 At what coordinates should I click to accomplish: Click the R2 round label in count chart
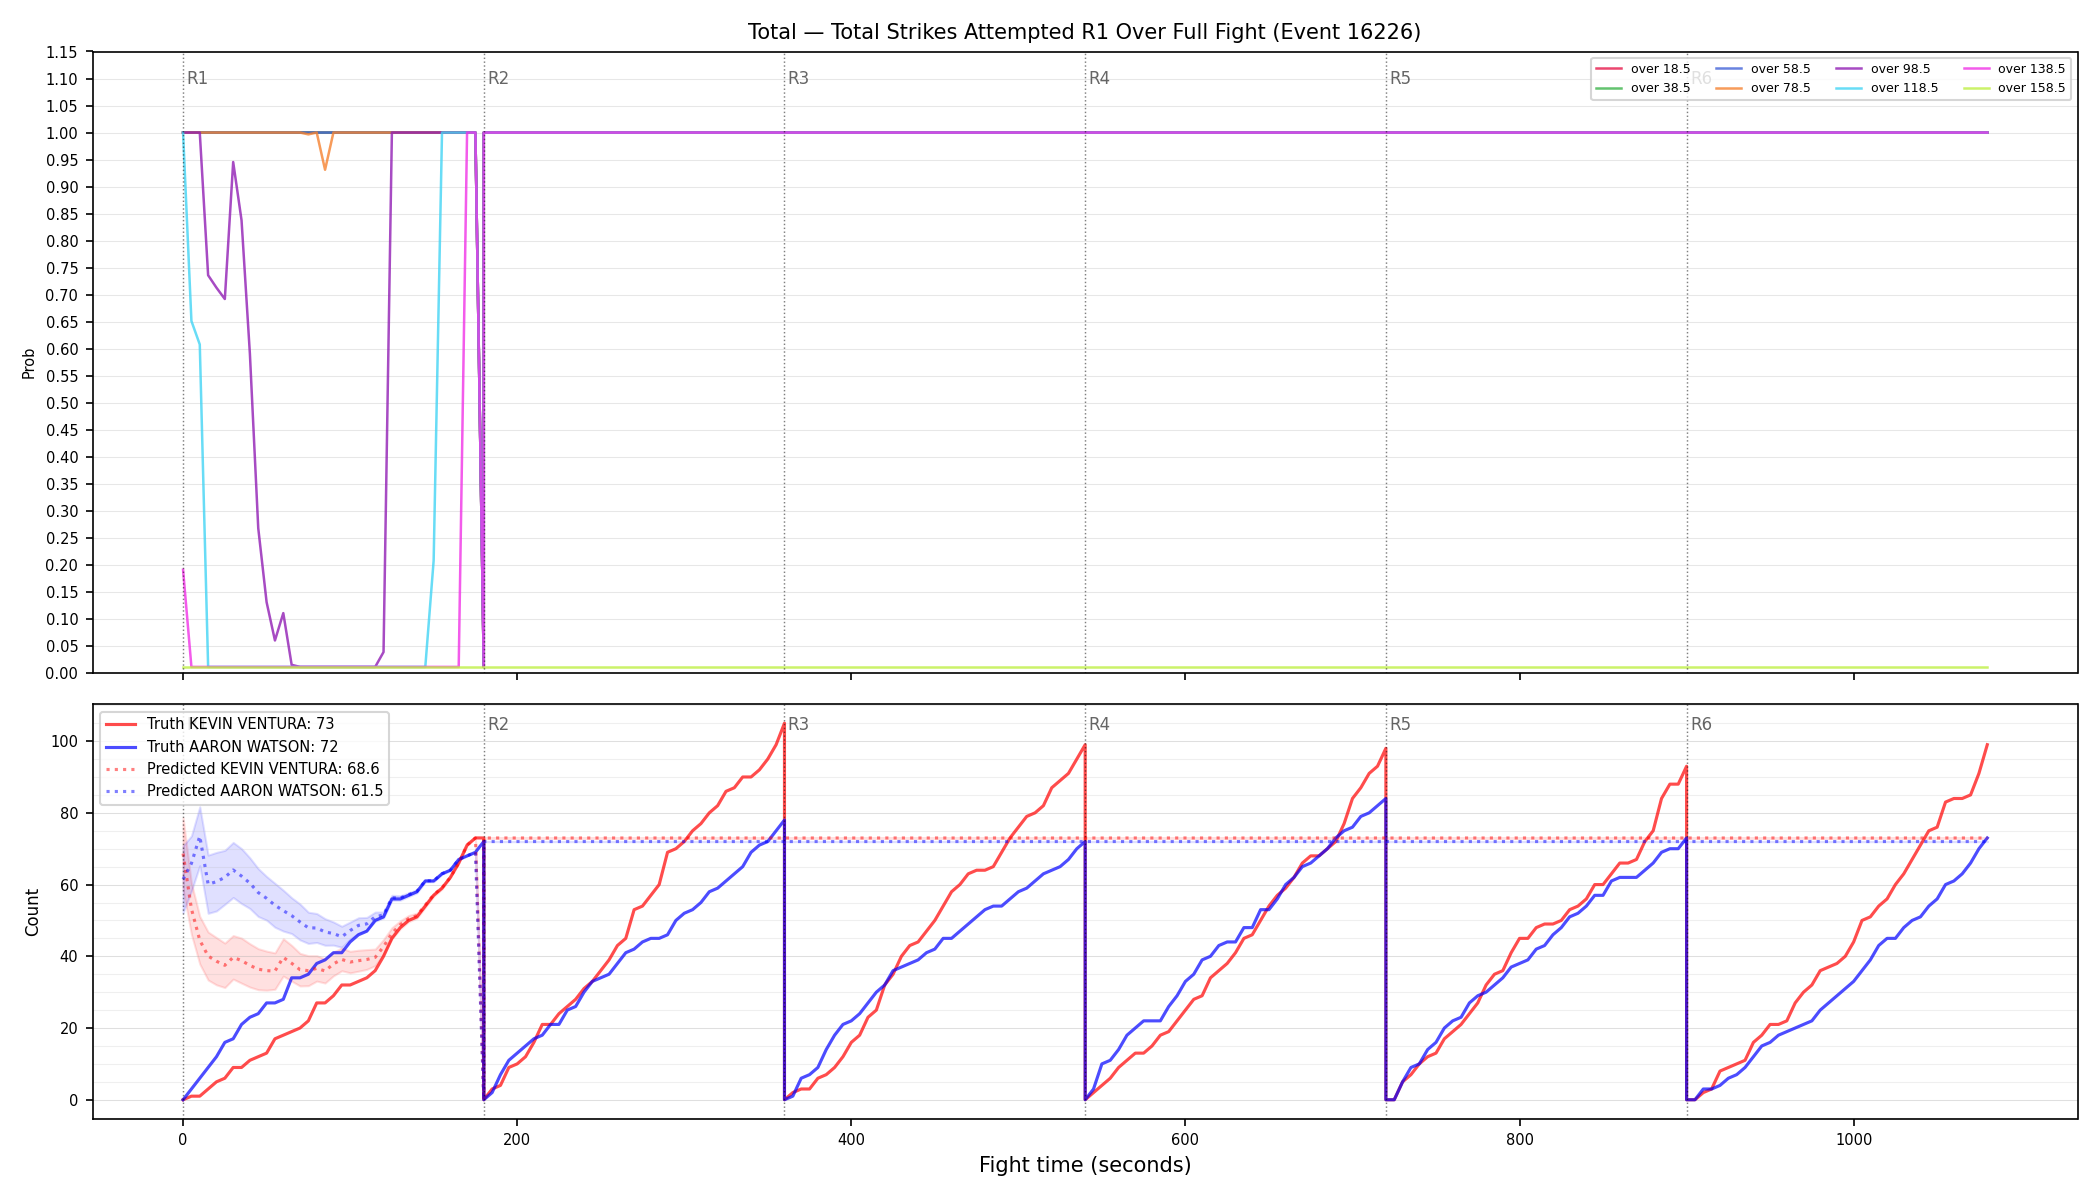[x=498, y=724]
